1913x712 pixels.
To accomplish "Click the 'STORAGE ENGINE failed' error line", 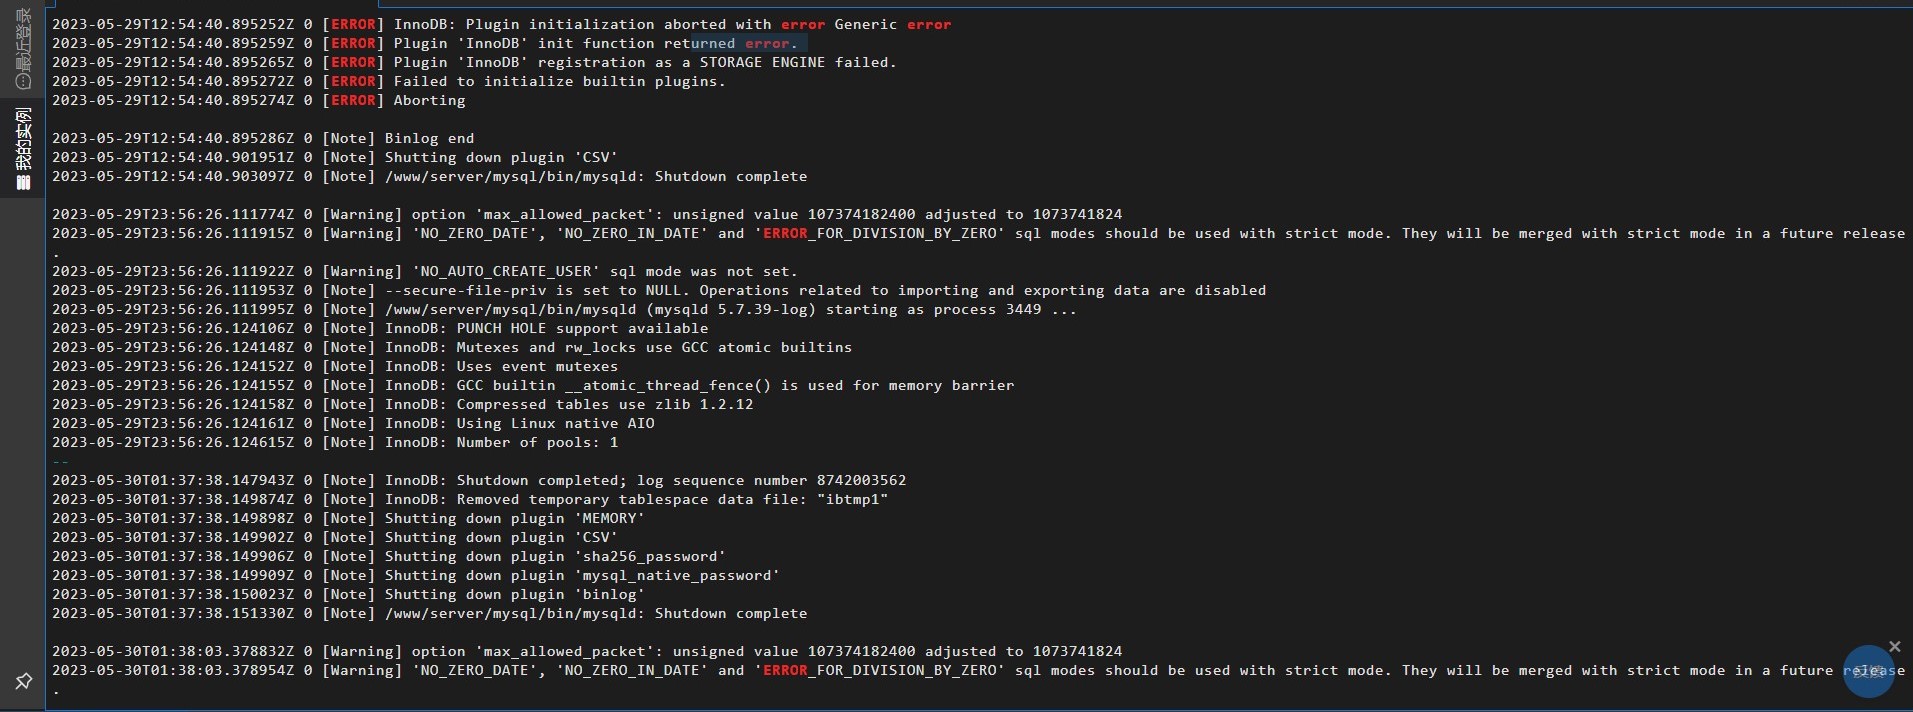I will point(474,62).
